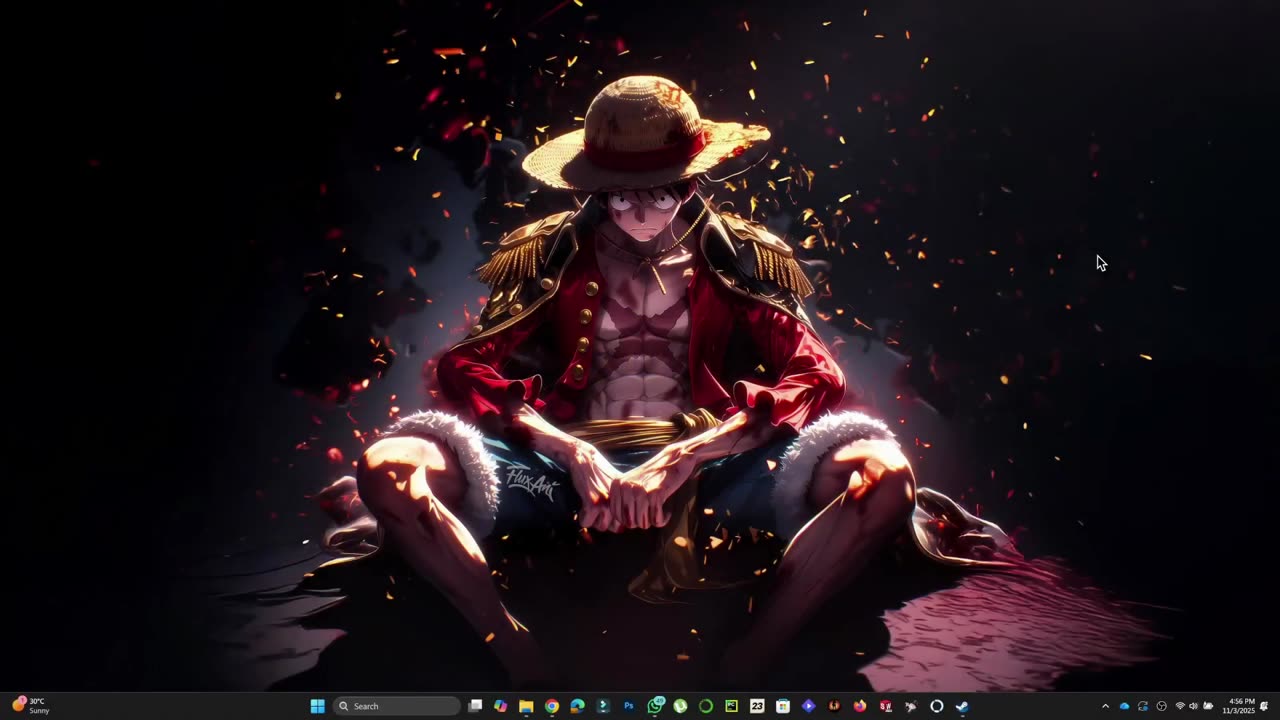
Task: Open the Windows Start menu
Action: pyautogui.click(x=317, y=706)
